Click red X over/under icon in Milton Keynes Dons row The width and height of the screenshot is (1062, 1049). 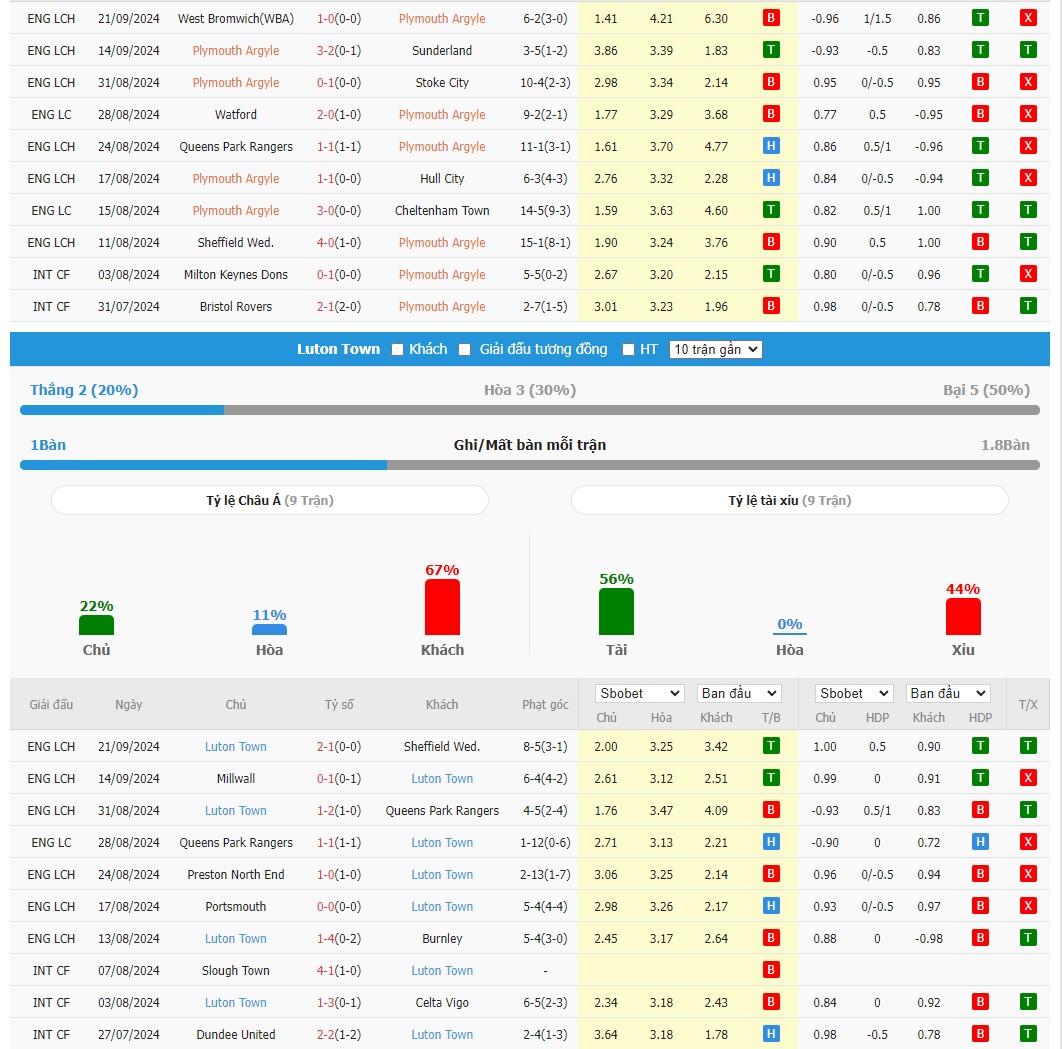1028,274
